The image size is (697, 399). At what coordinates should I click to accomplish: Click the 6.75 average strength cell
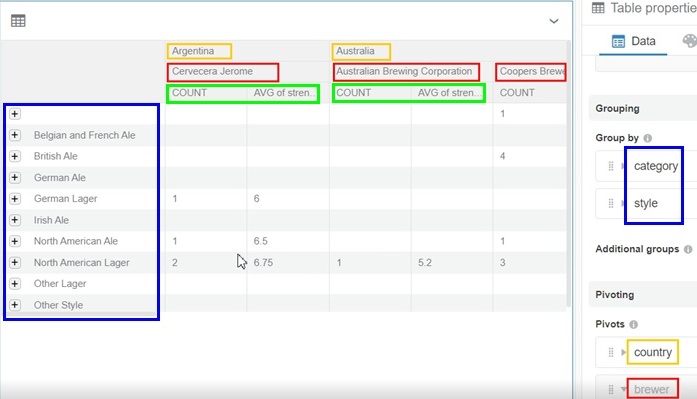click(263, 263)
